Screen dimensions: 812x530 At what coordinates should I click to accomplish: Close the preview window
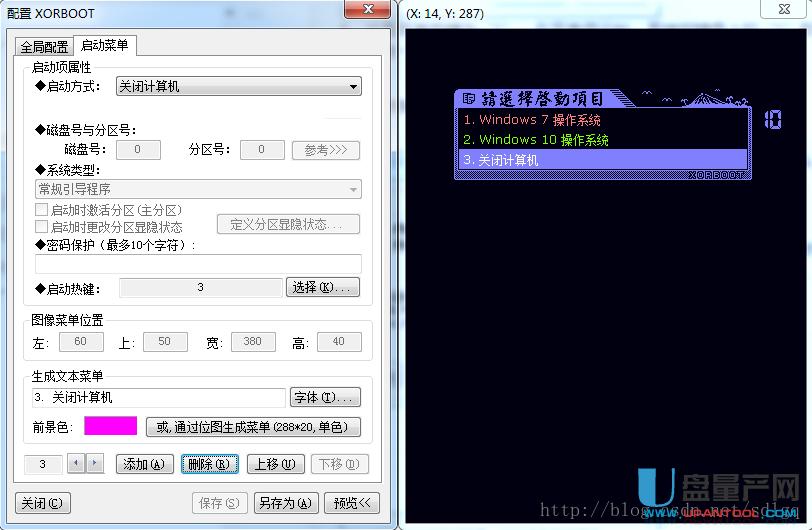pyautogui.click(x=784, y=9)
